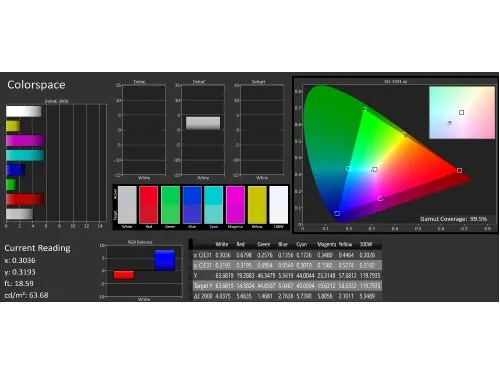Select the Yellow color swatch patch

pyautogui.click(x=257, y=205)
